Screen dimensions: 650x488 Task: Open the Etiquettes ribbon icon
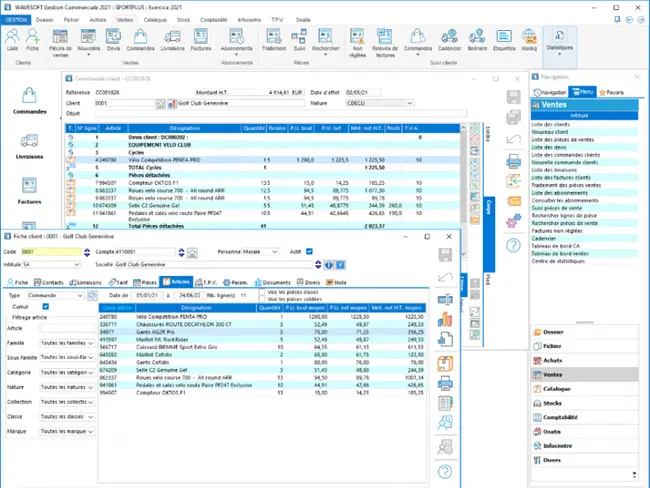[x=504, y=40]
